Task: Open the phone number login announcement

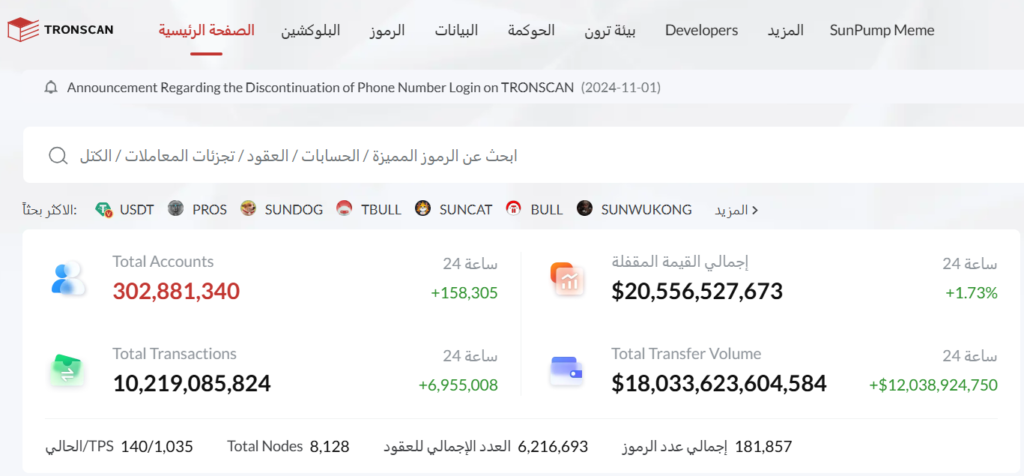Action: click(320, 87)
